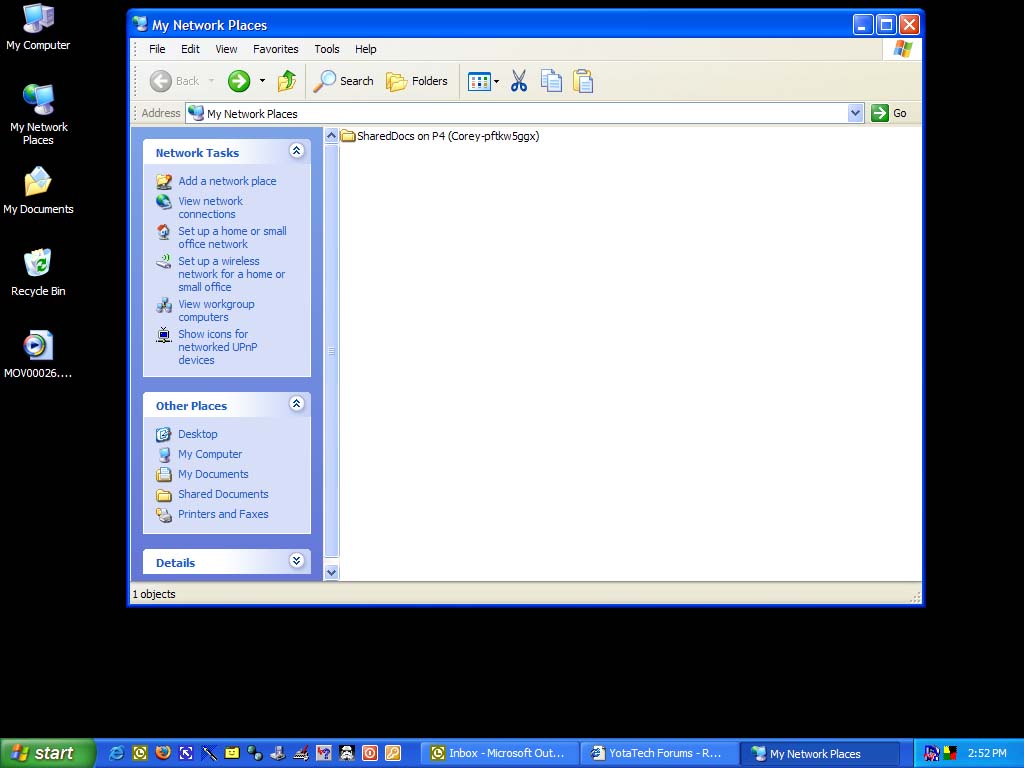Select Recycle Bin desktop icon
This screenshot has width=1024, height=768.
coord(38,272)
